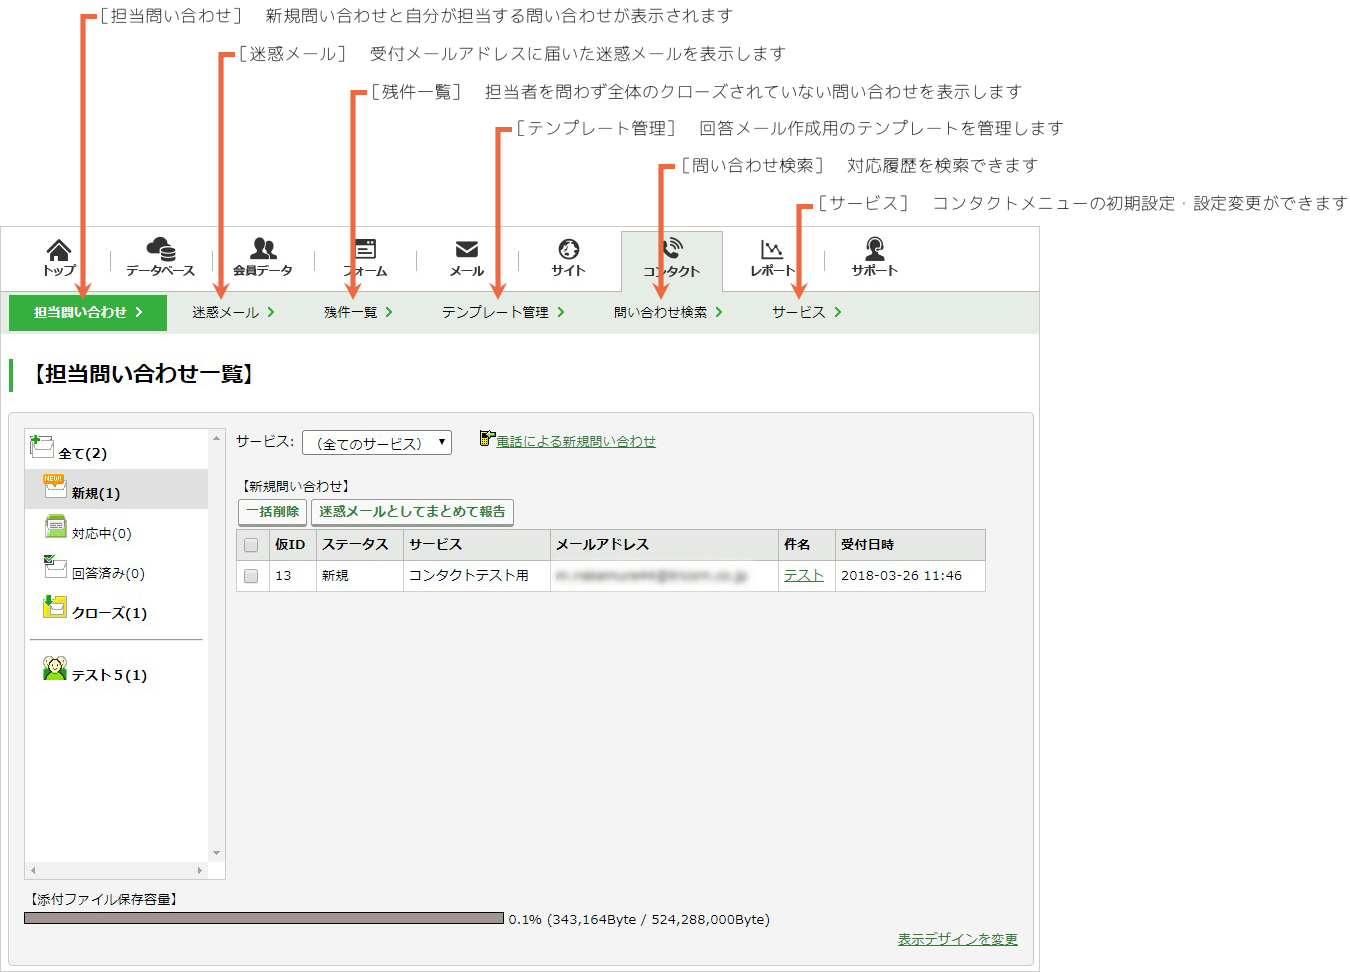Open the 電話による新規問い合わせ link

click(x=576, y=441)
